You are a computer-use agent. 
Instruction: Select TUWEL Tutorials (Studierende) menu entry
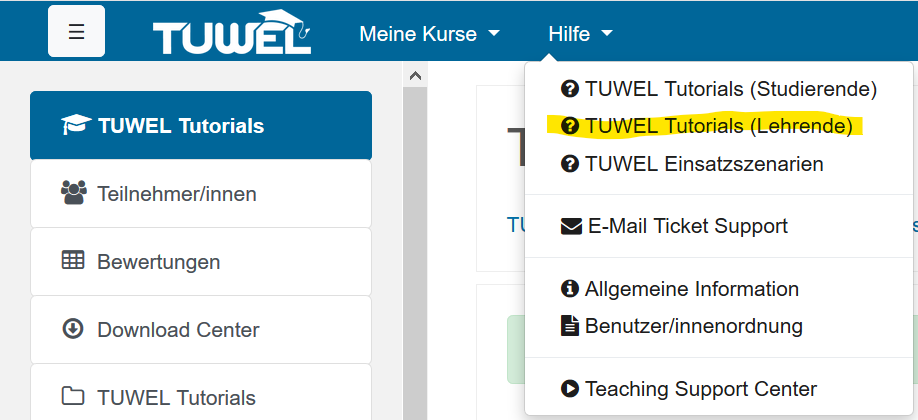tap(719, 89)
